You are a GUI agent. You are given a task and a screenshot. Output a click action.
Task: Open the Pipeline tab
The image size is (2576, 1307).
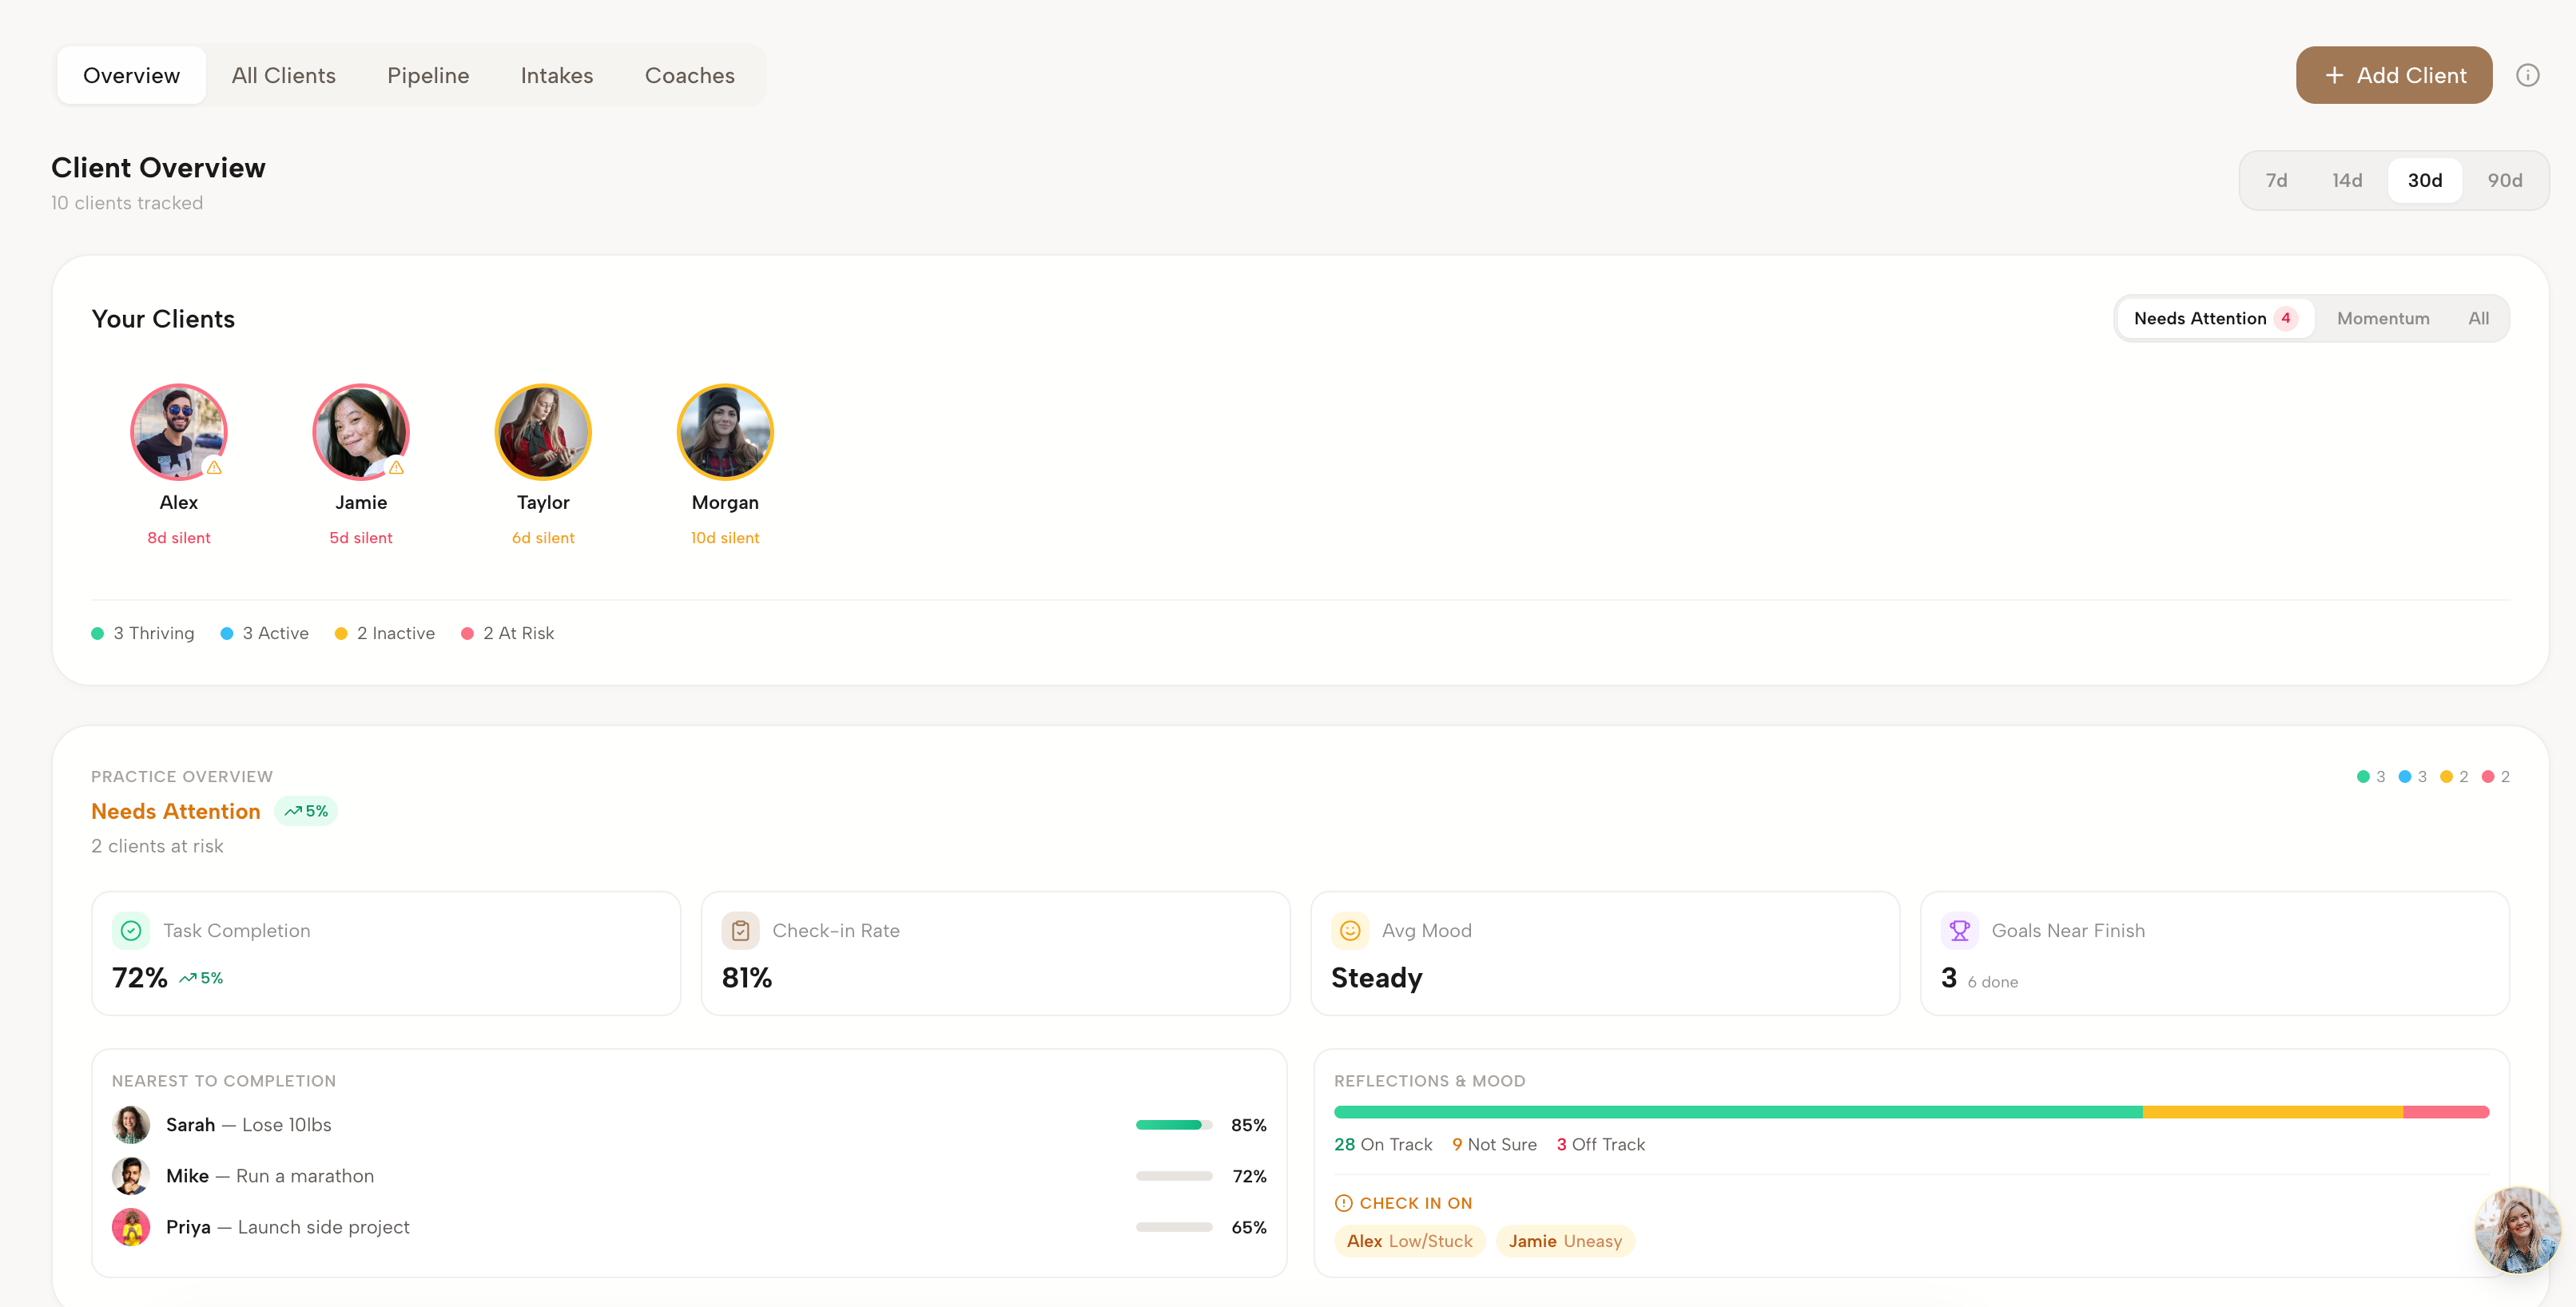pos(428,75)
